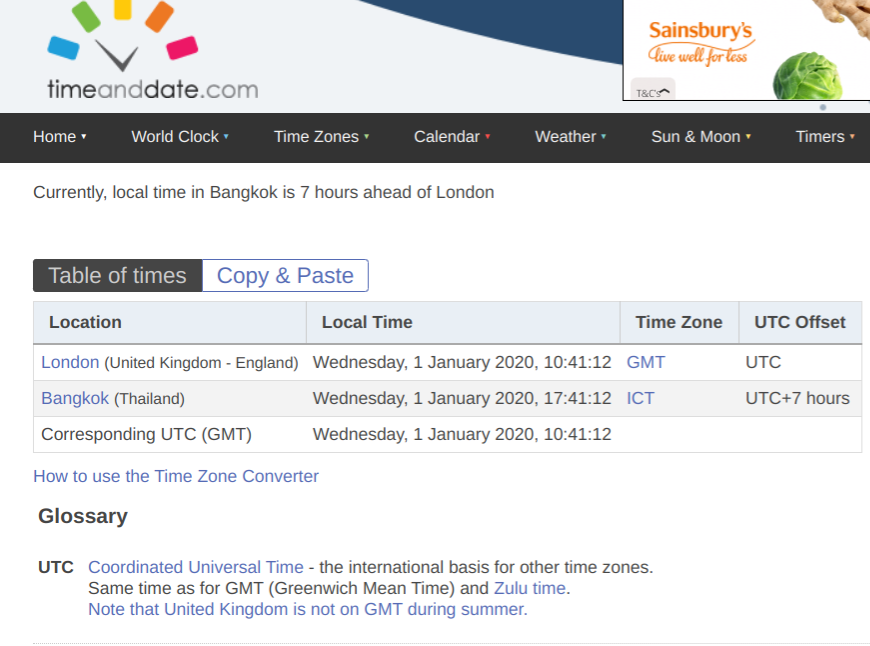
Task: Expand the T&C's toggle on the ad
Action: pyautogui.click(x=653, y=91)
